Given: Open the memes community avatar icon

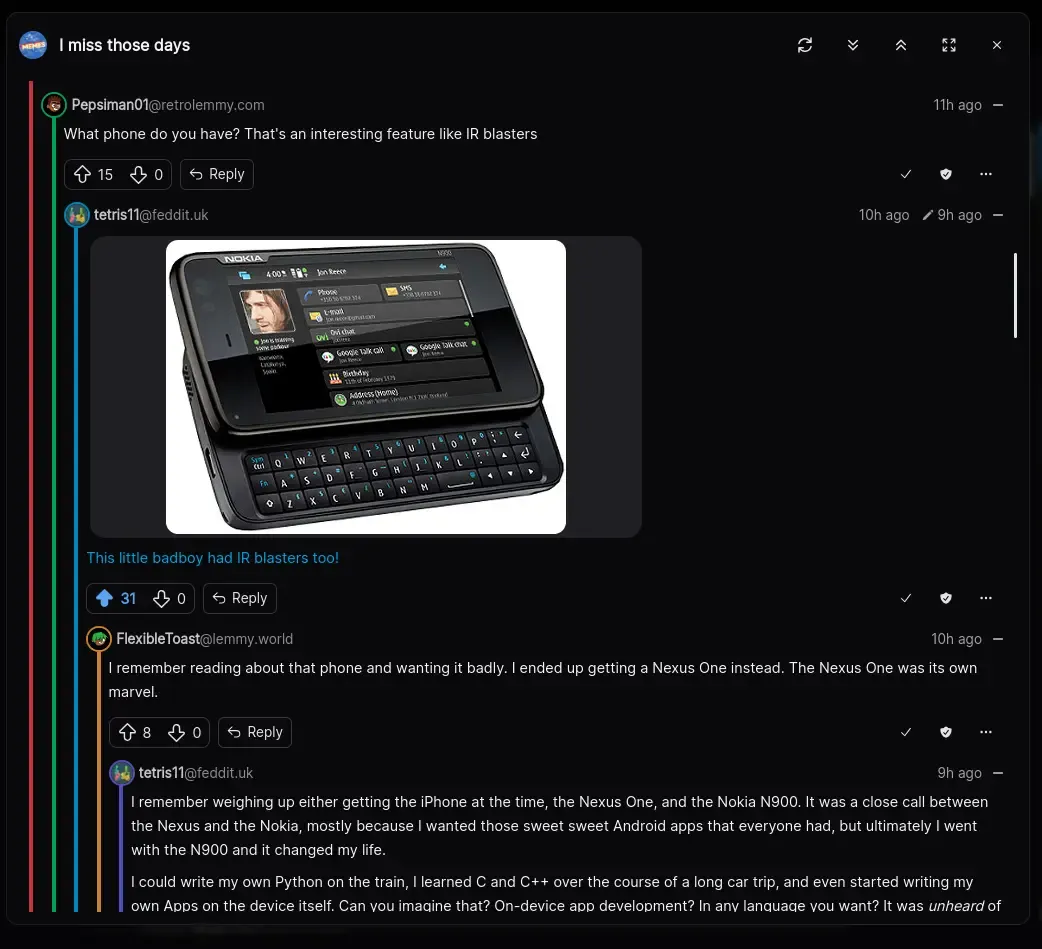Looking at the screenshot, I should coord(33,45).
